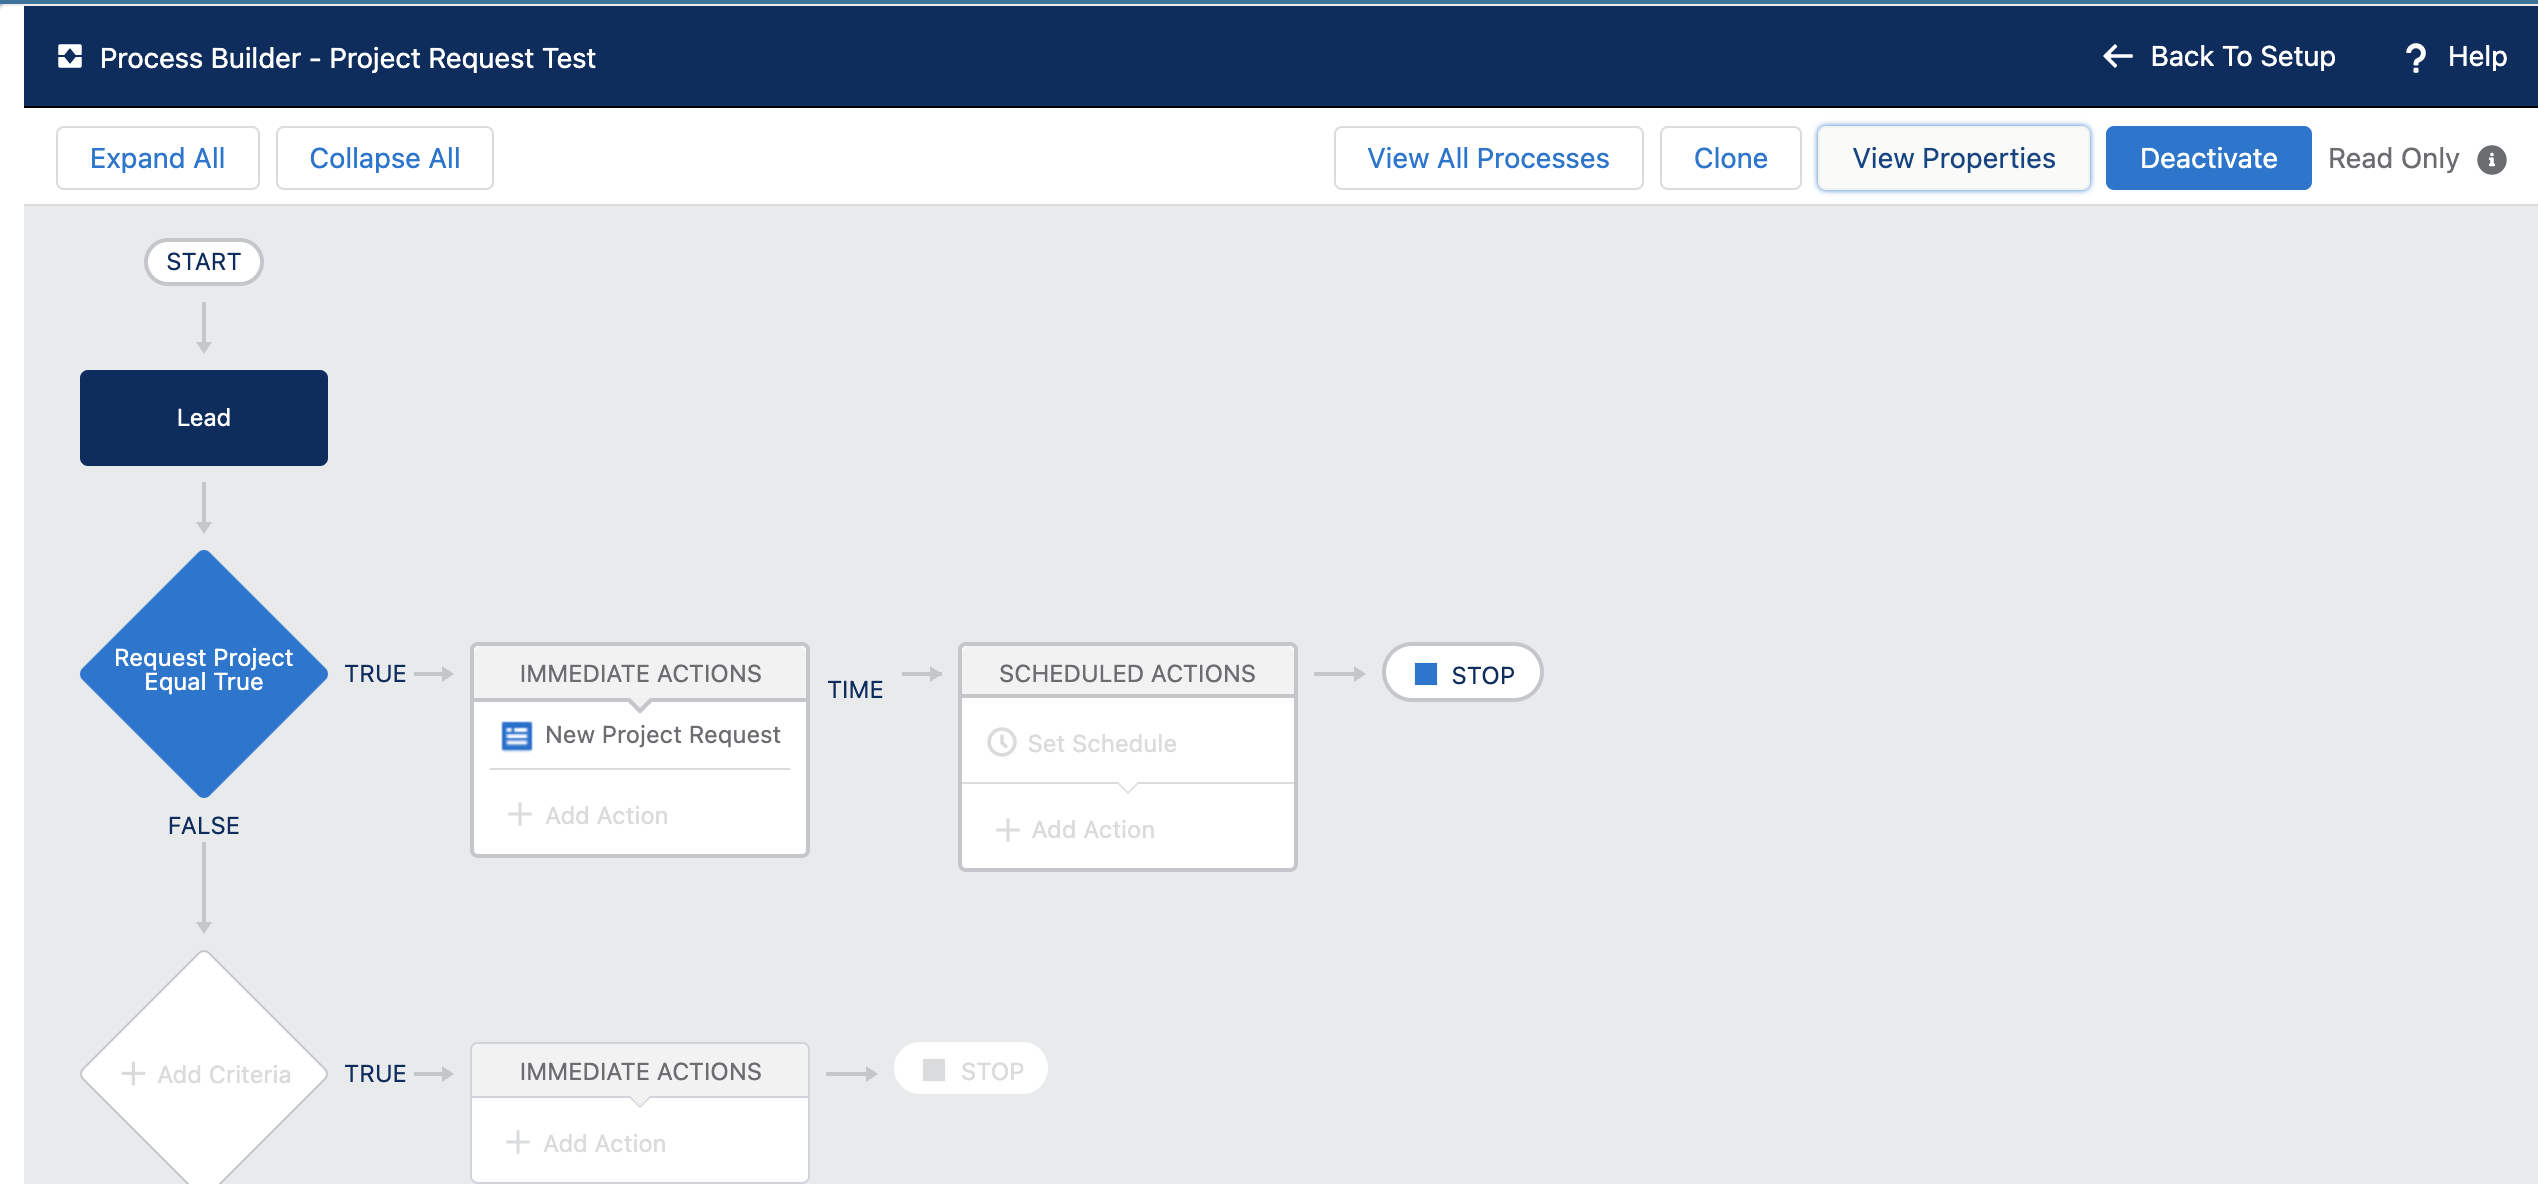This screenshot has width=2538, height=1184.
Task: Deactivate the process
Action: click(2208, 158)
